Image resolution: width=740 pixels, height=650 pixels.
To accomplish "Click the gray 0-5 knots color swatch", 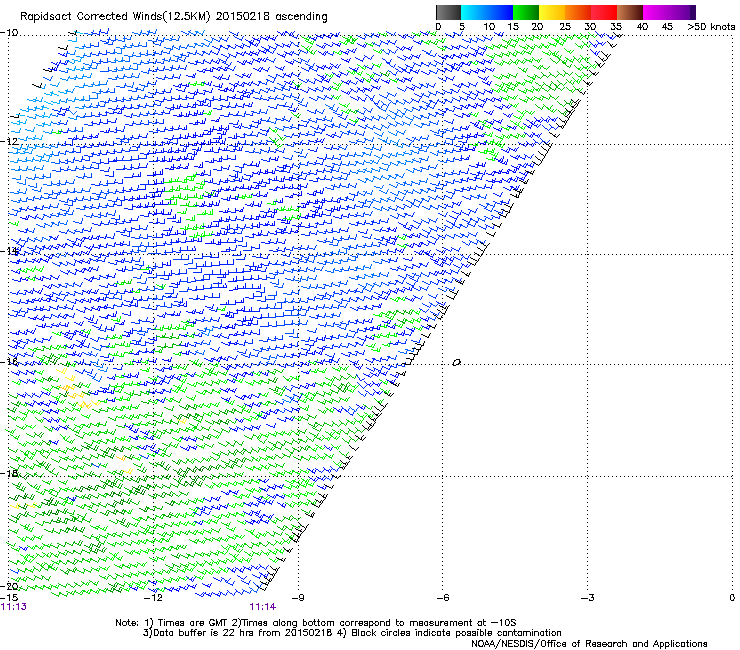I will coord(448,12).
